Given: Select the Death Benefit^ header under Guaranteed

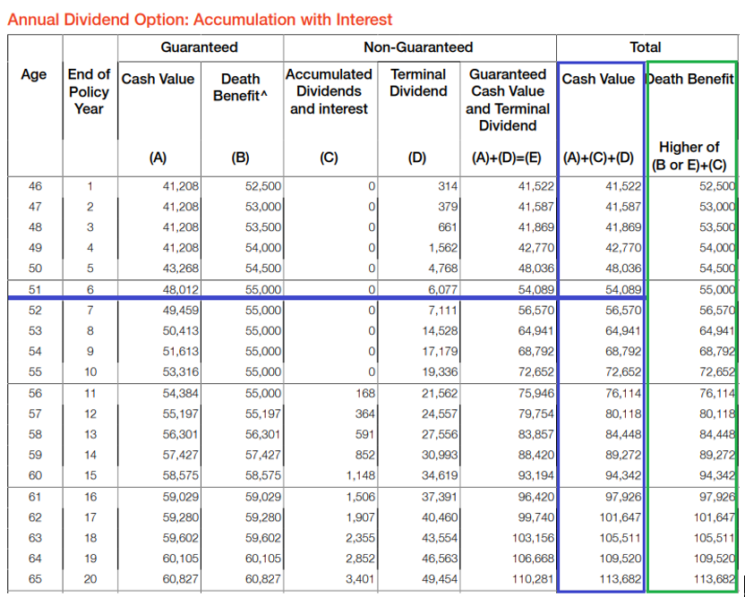Looking at the screenshot, I should click(240, 87).
